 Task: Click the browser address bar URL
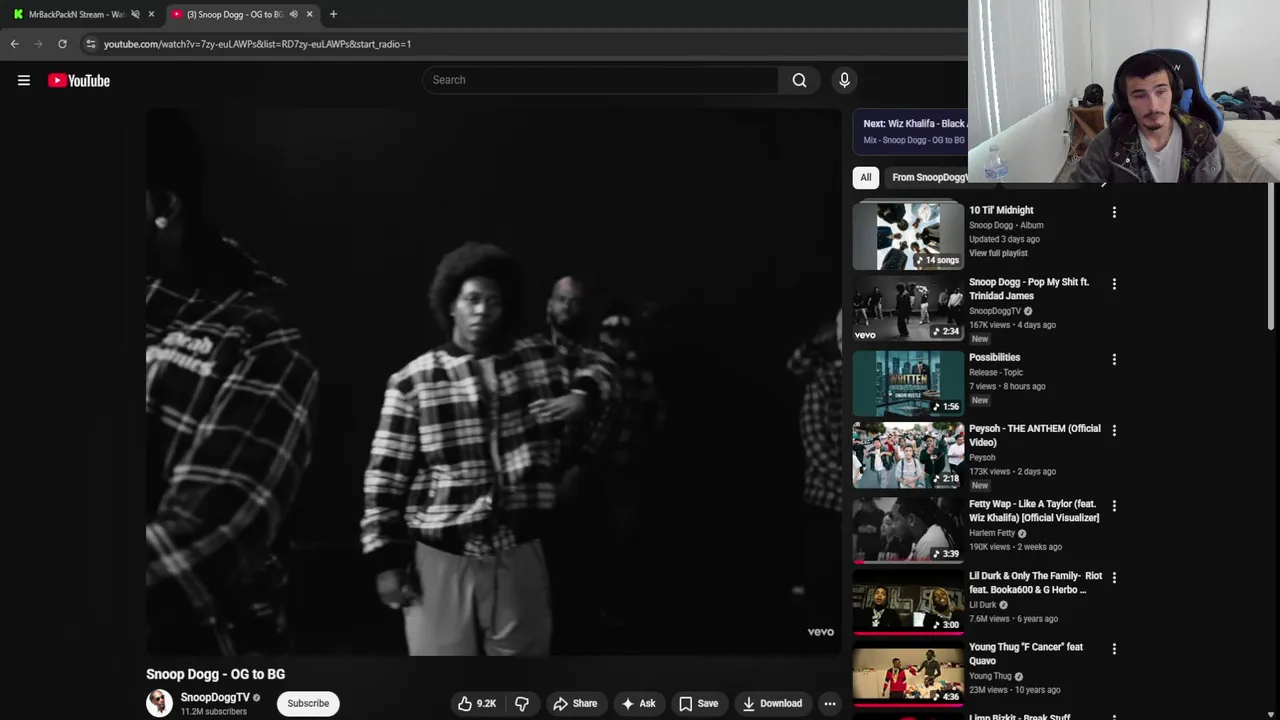[x=257, y=44]
